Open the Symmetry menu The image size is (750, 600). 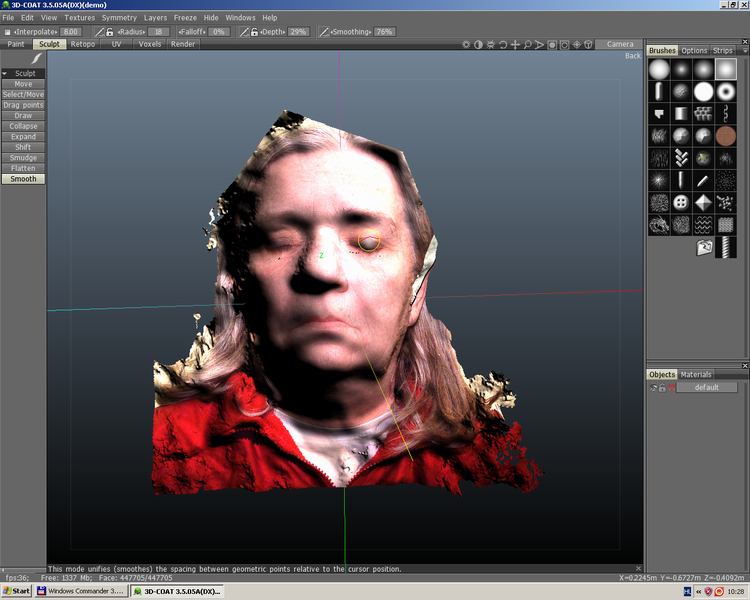pos(119,18)
